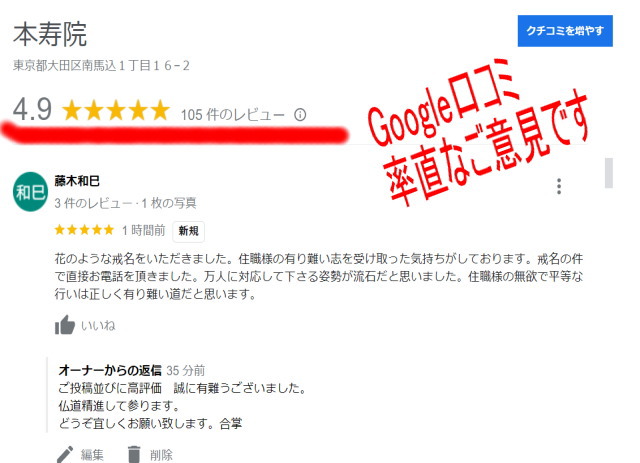
Task: Click the いいね label
Action: 98,325
